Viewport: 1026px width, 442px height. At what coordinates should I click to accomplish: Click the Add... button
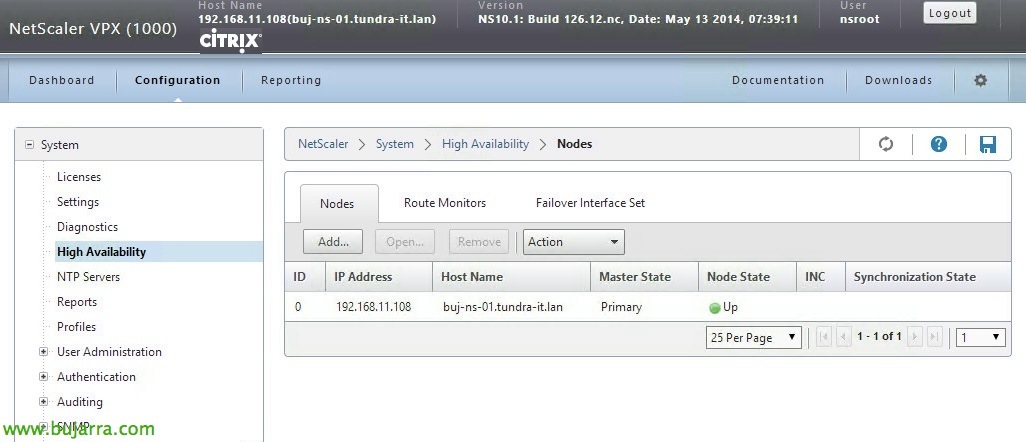click(333, 242)
